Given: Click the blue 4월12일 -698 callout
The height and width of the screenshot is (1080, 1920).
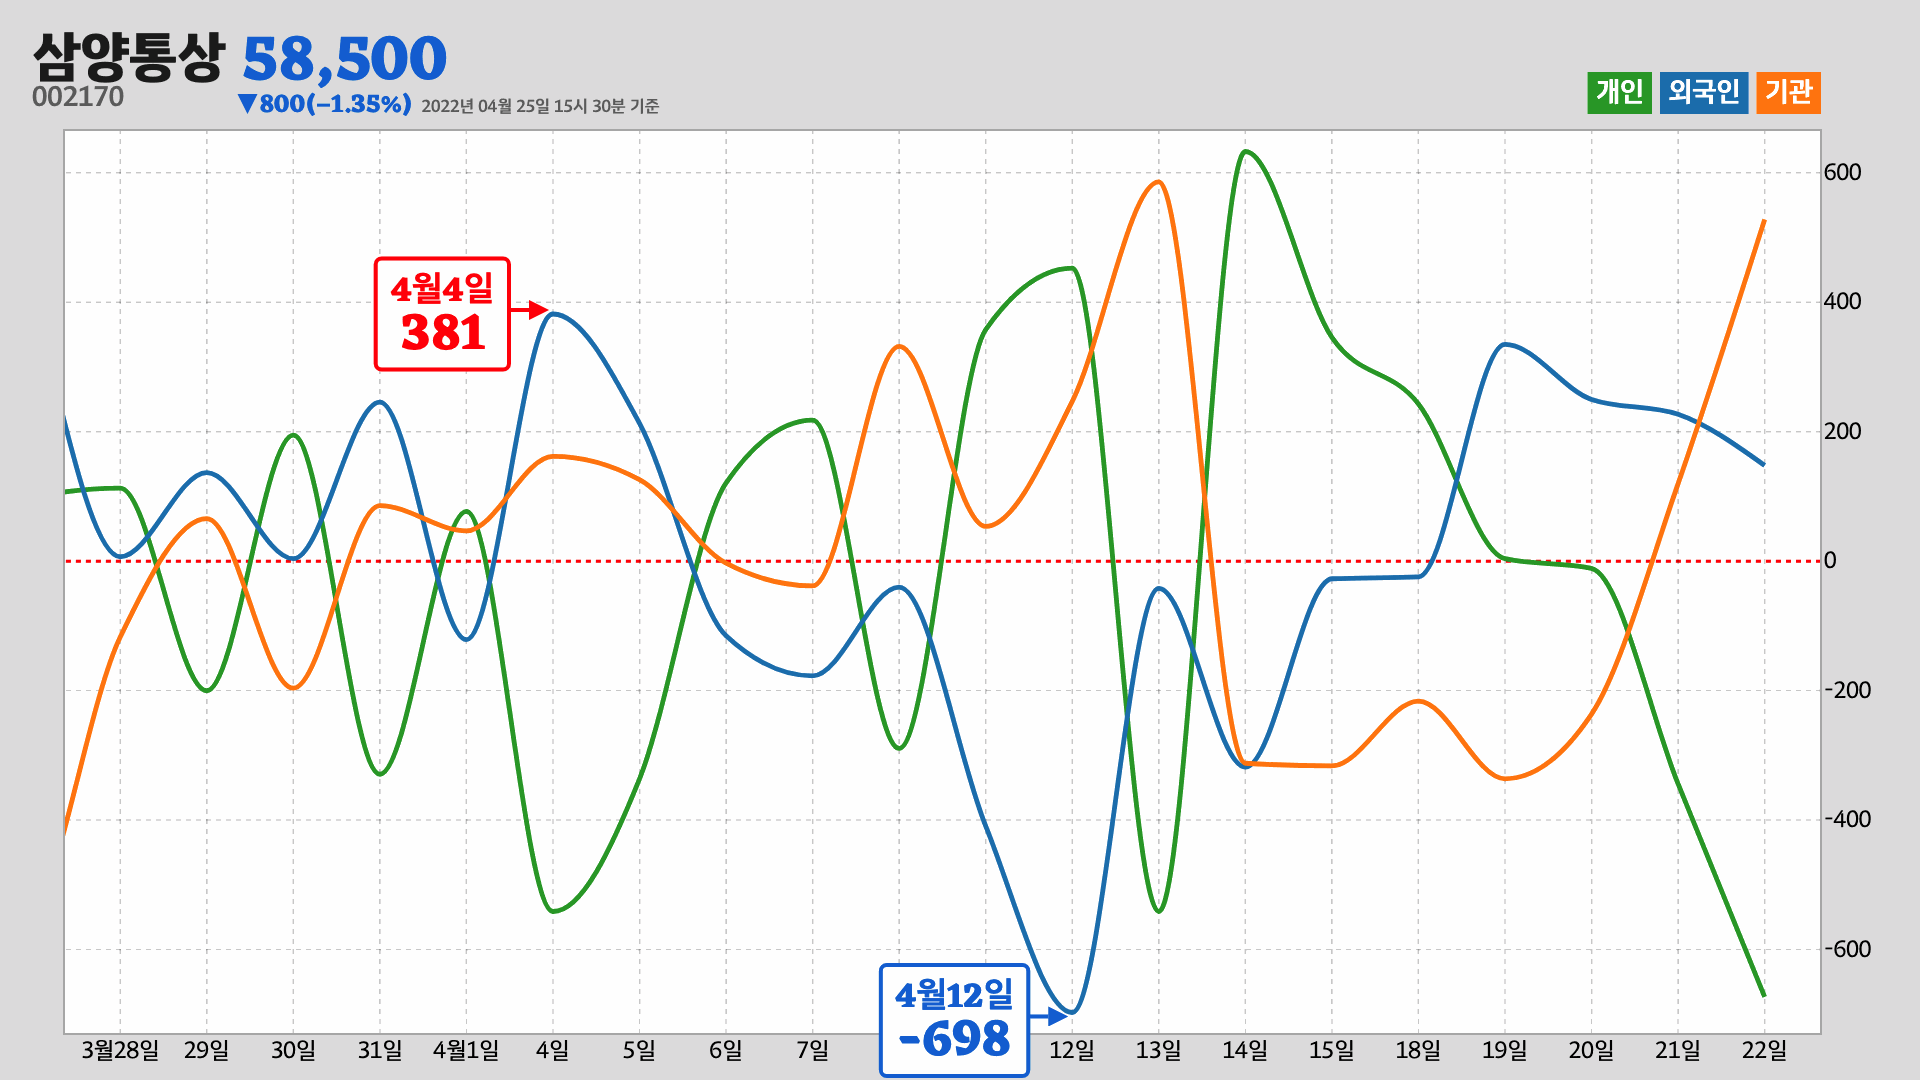Looking at the screenshot, I should (954, 1020).
